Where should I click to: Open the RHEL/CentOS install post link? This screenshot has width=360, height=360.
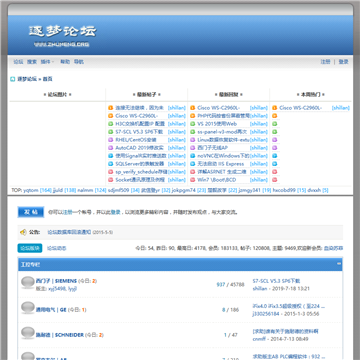point(136,140)
